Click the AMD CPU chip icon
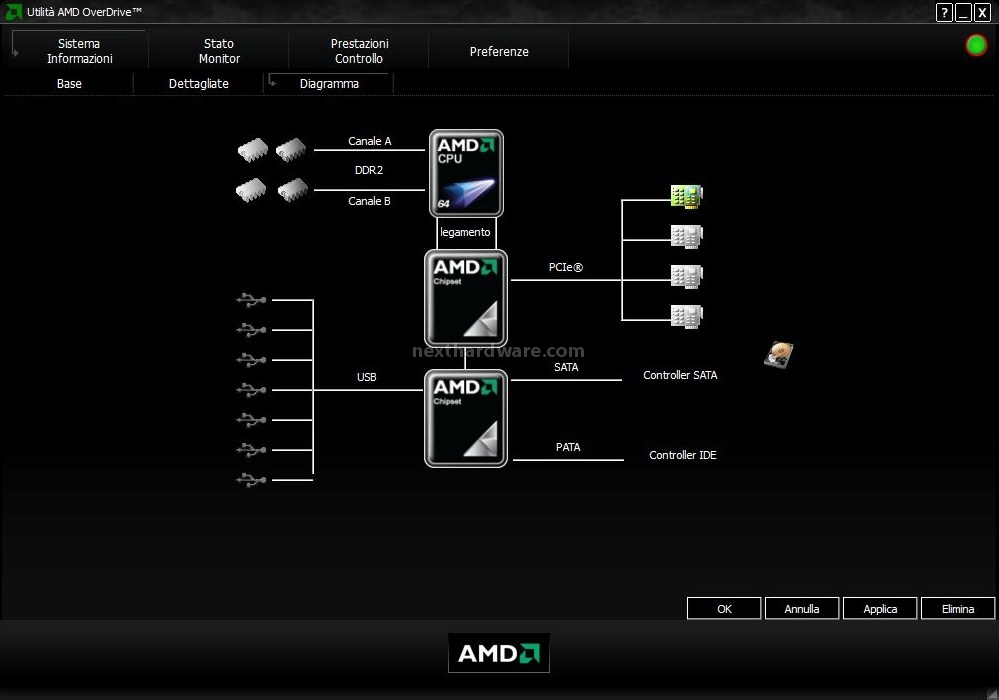This screenshot has width=999, height=700. click(466, 173)
